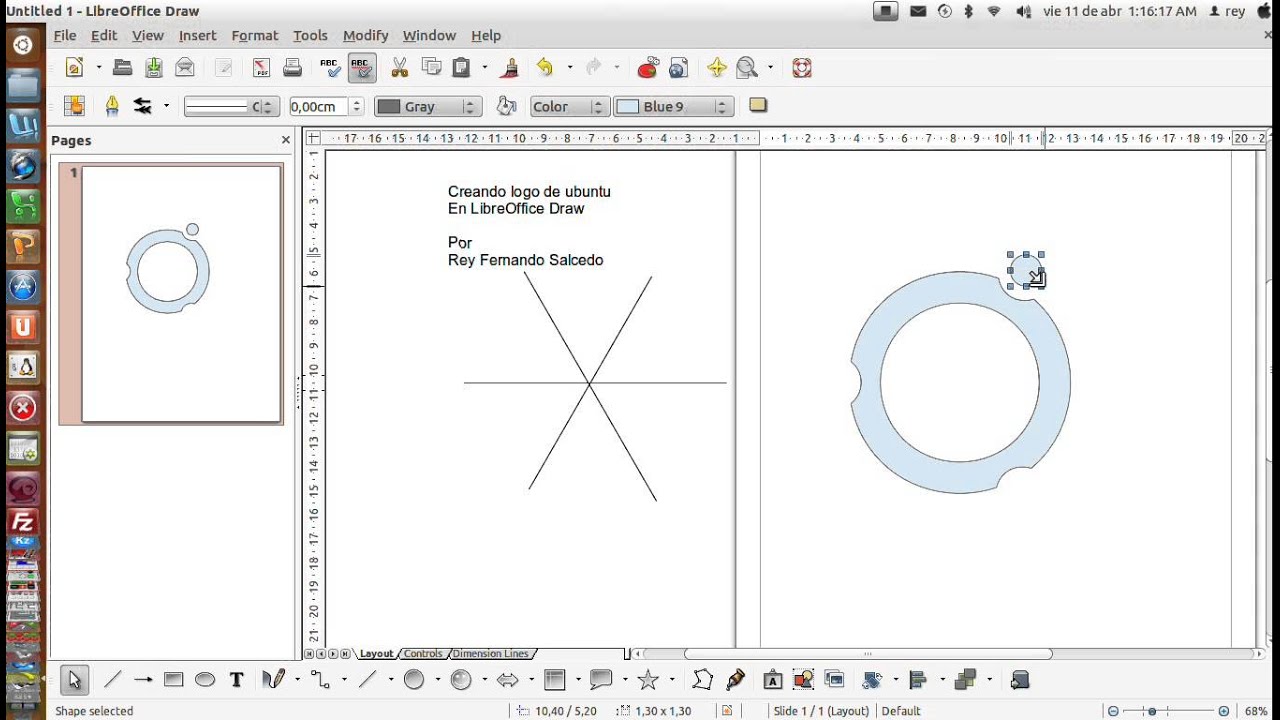Viewport: 1280px width, 720px height.
Task: Copy the selected shape
Action: coord(432,68)
